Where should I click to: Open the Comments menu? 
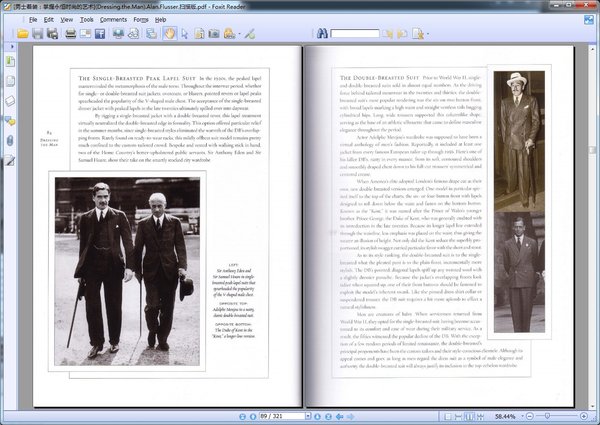113,19
